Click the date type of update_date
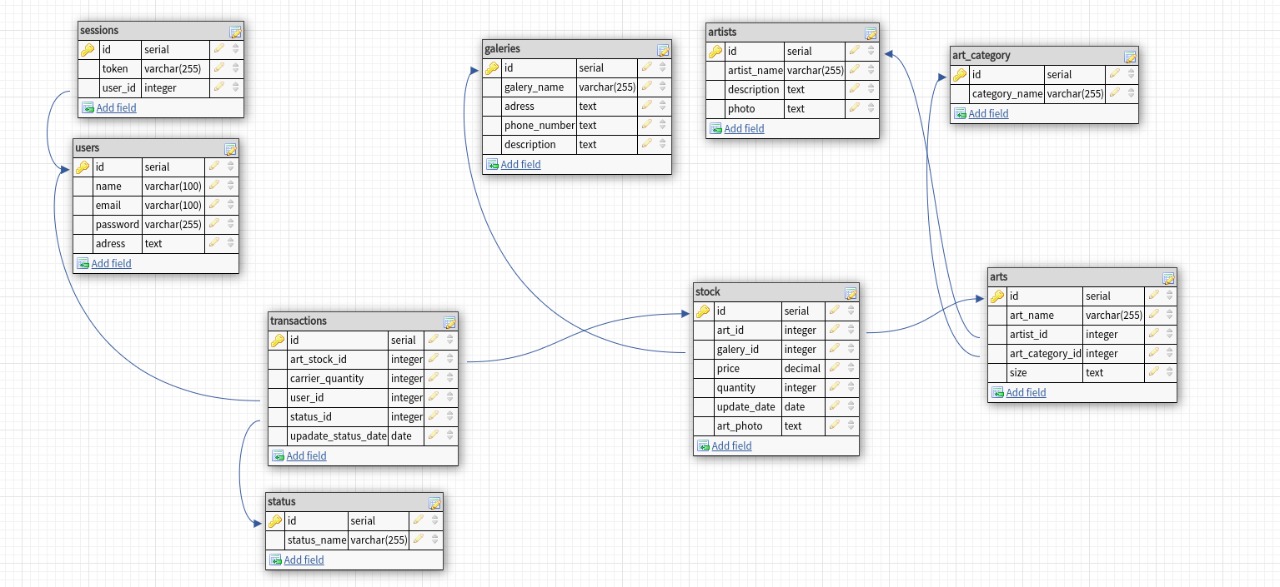This screenshot has width=1280, height=587. (795, 407)
